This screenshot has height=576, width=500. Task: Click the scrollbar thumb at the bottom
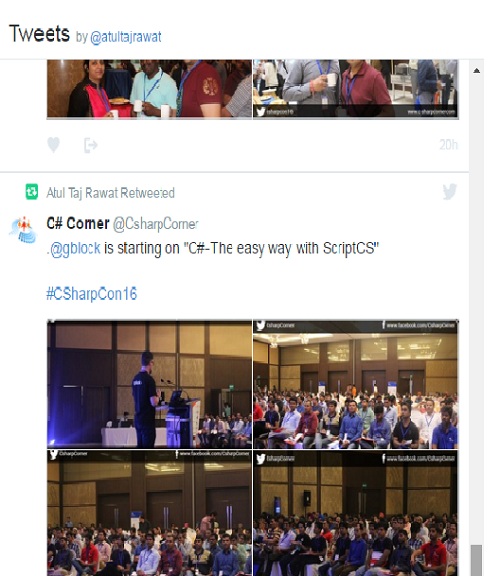476,560
